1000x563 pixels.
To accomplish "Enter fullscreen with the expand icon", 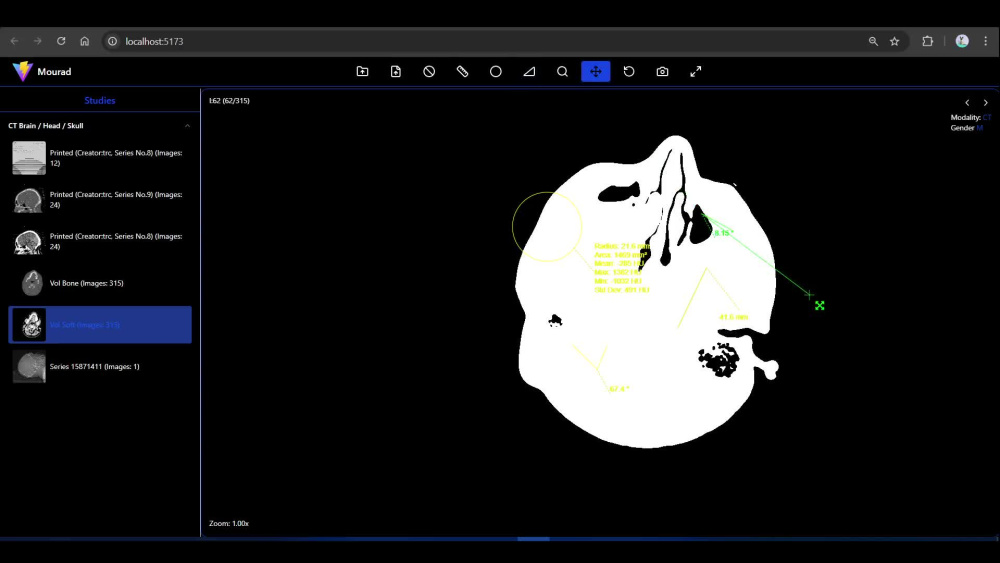I will point(696,71).
